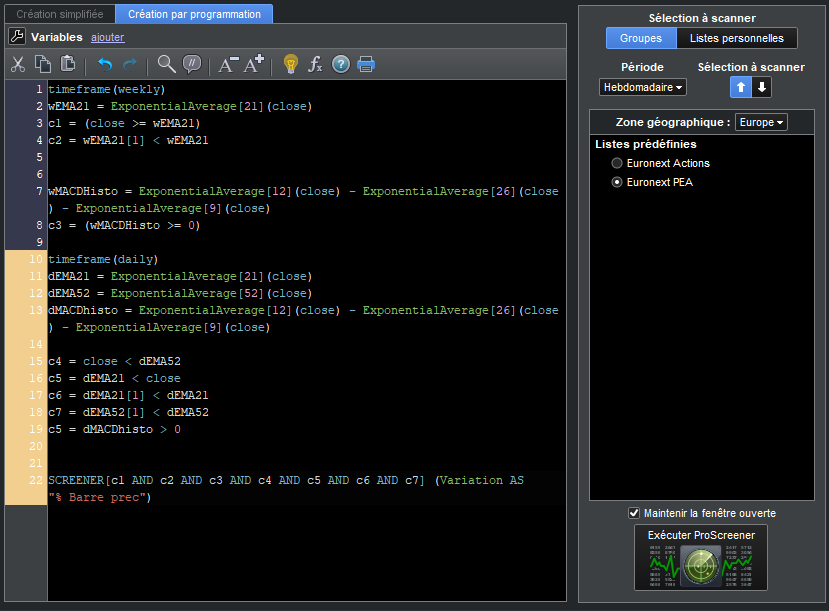This screenshot has width=829, height=611.
Task: Open search with the magnifying glass icon
Action: [x=166, y=65]
